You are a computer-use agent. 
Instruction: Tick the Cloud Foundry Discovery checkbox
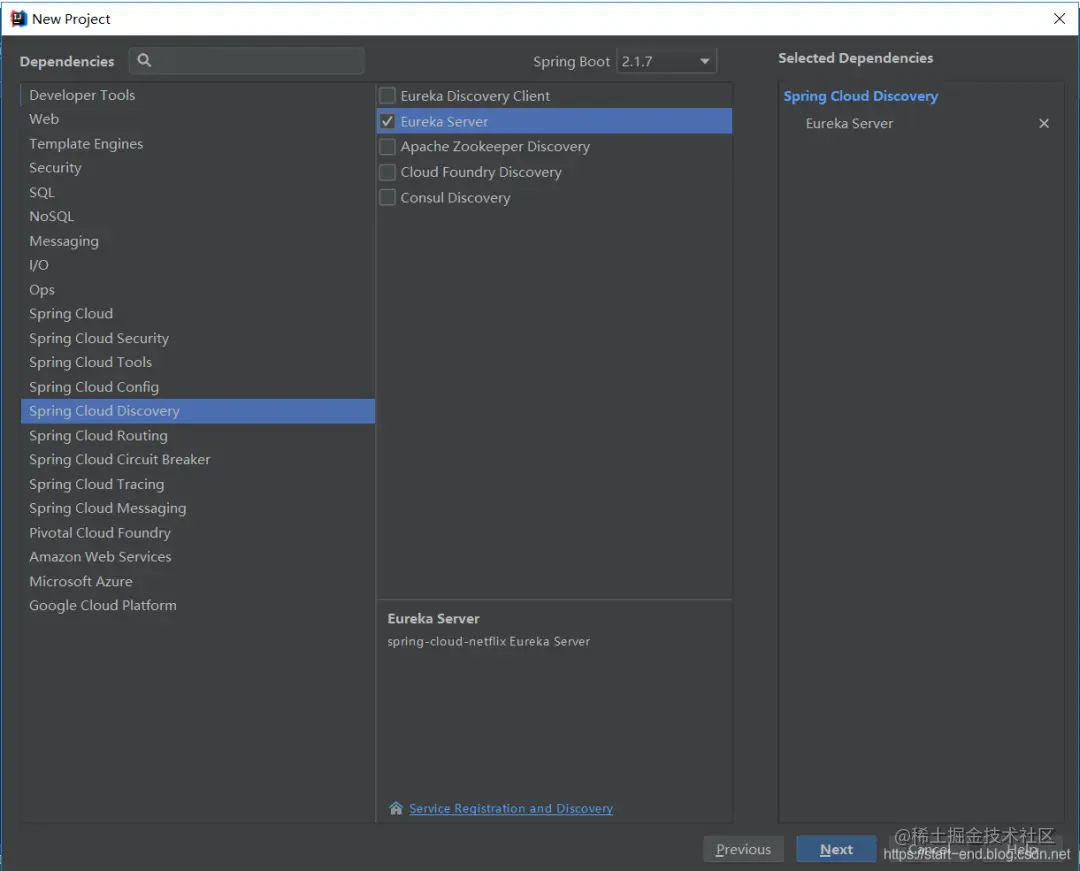coord(388,172)
